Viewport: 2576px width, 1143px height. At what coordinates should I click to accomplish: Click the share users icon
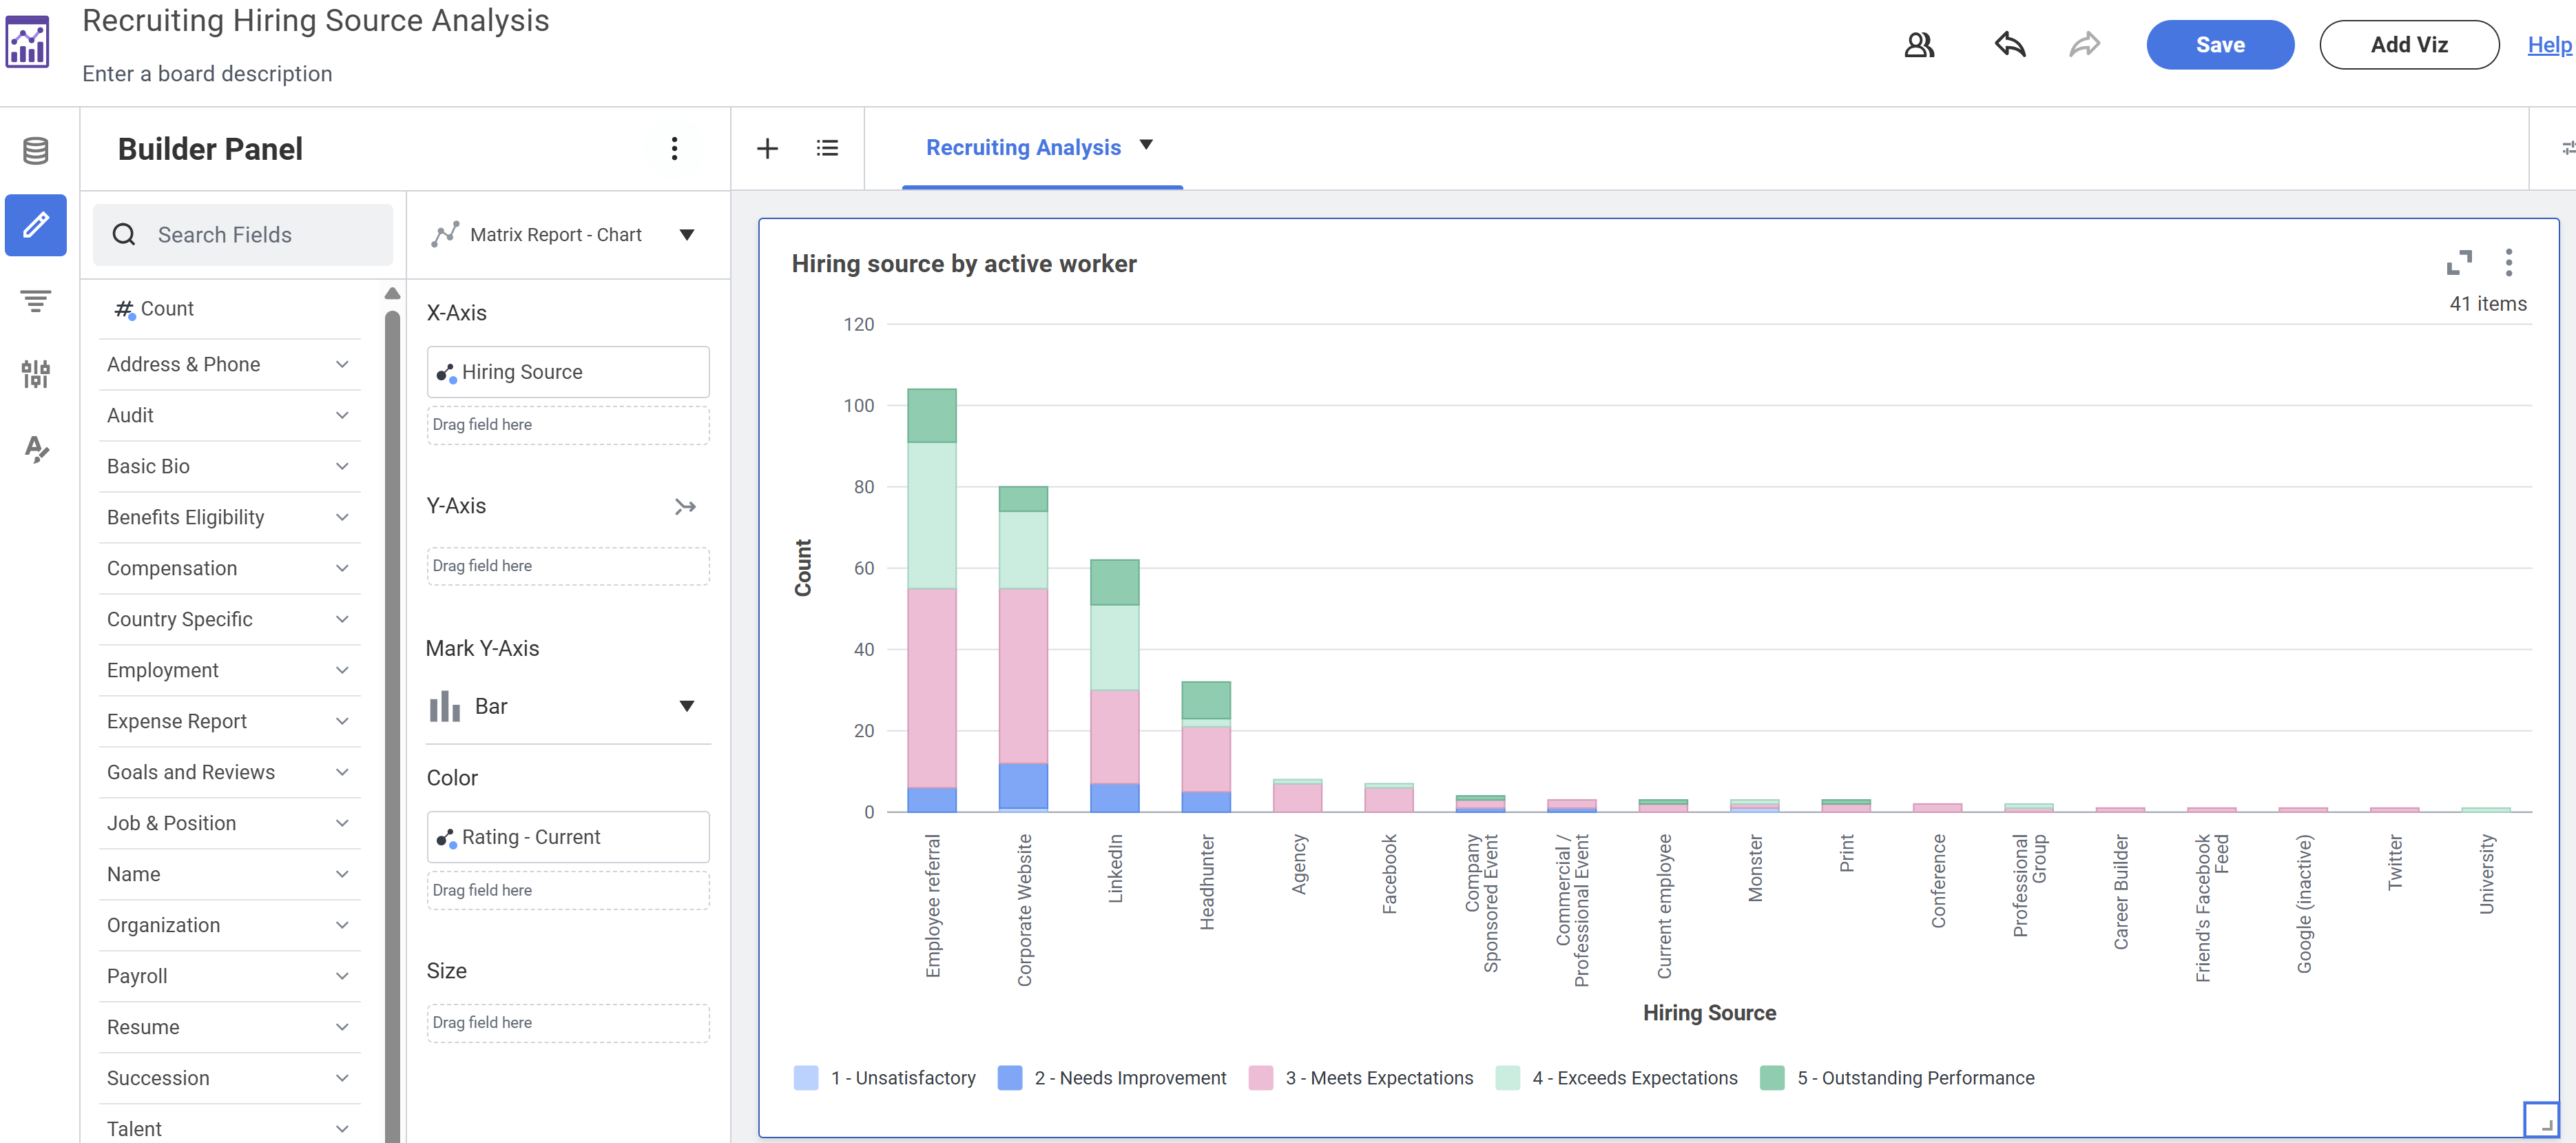pos(1919,45)
